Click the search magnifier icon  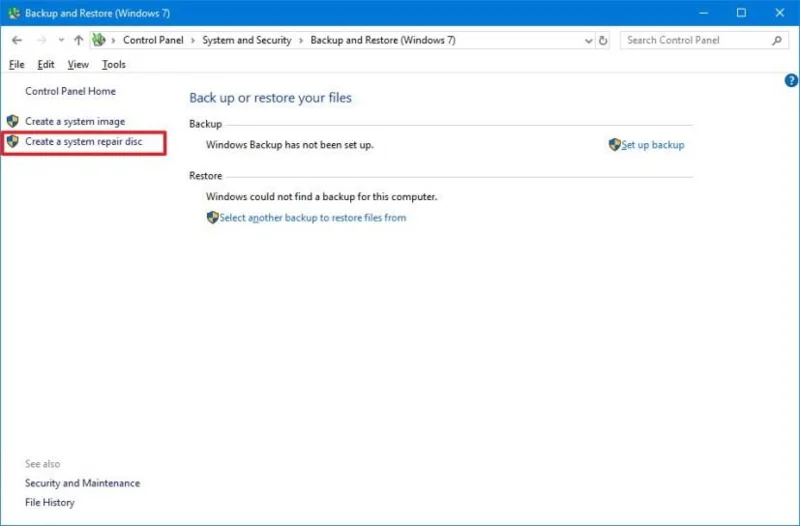[777, 40]
